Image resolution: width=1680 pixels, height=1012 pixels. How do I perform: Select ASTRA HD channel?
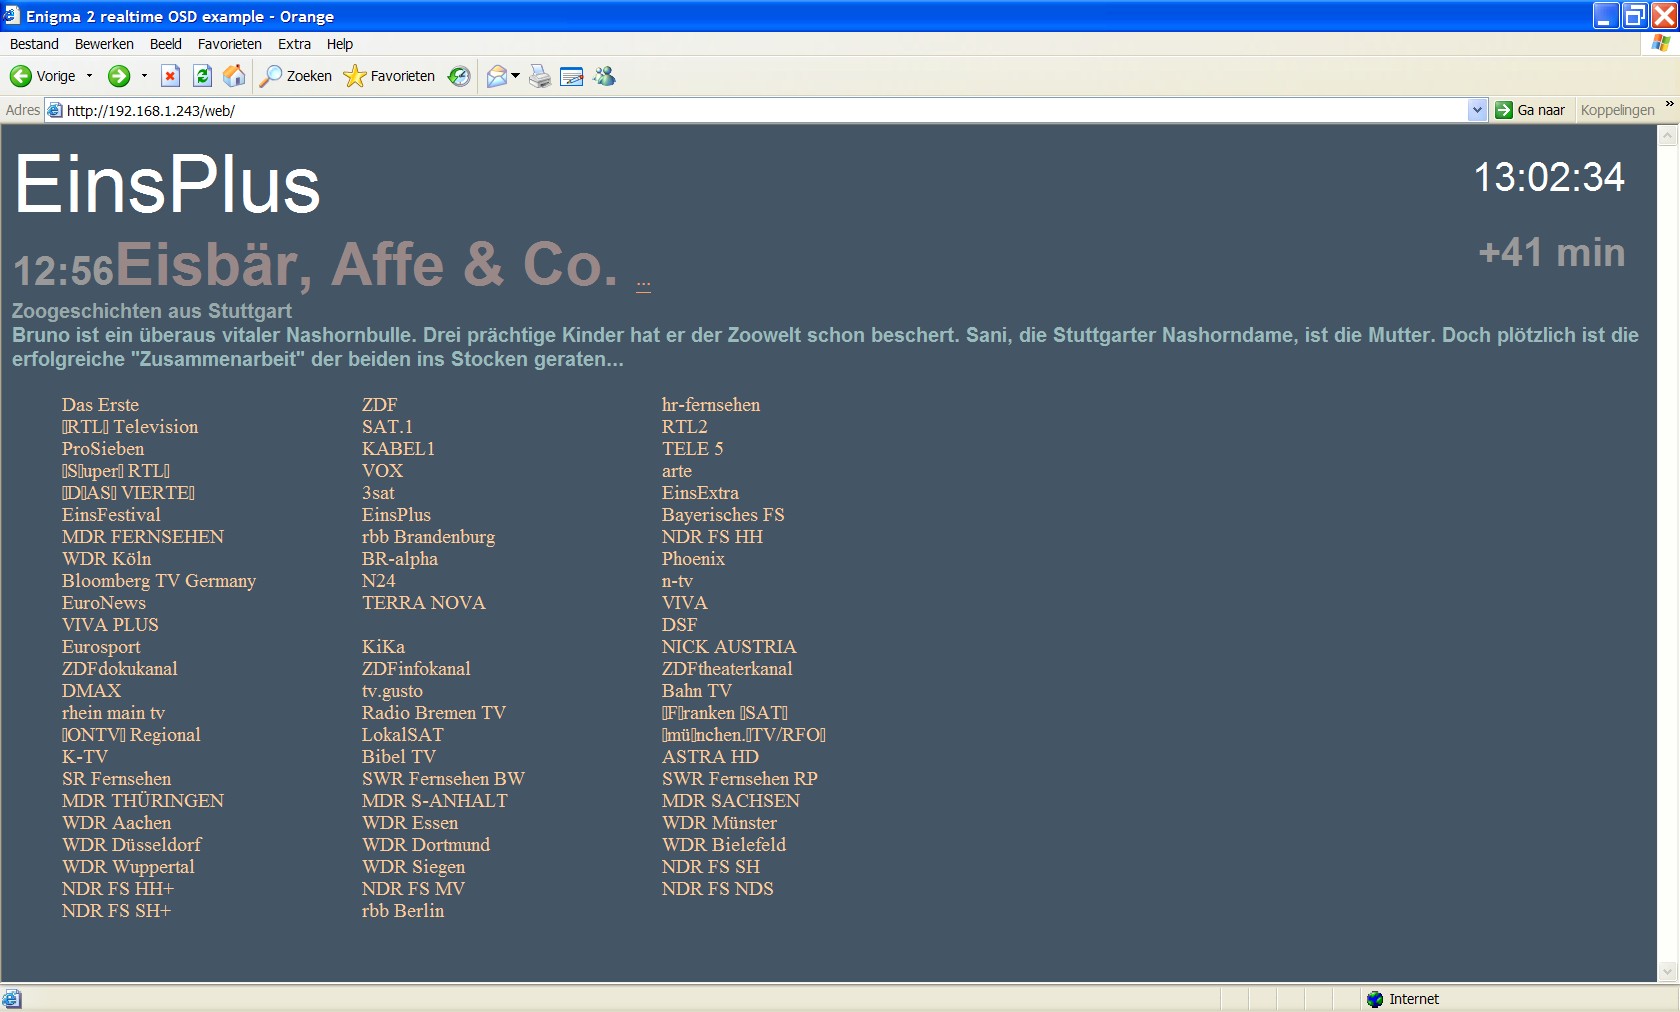tap(711, 757)
